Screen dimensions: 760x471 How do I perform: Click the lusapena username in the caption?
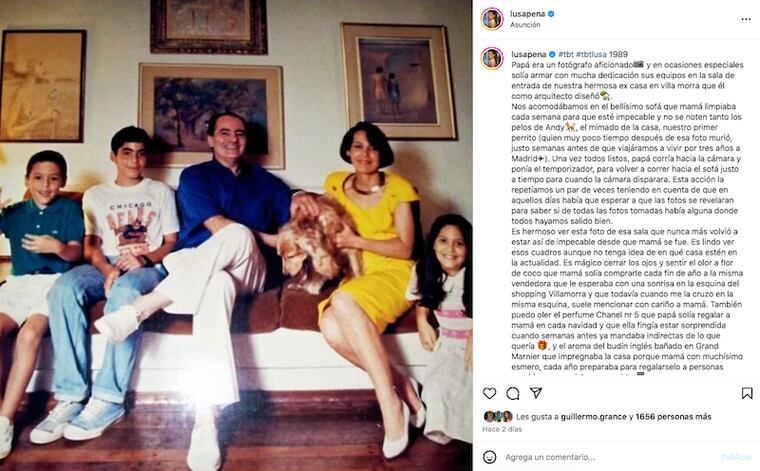point(529,54)
